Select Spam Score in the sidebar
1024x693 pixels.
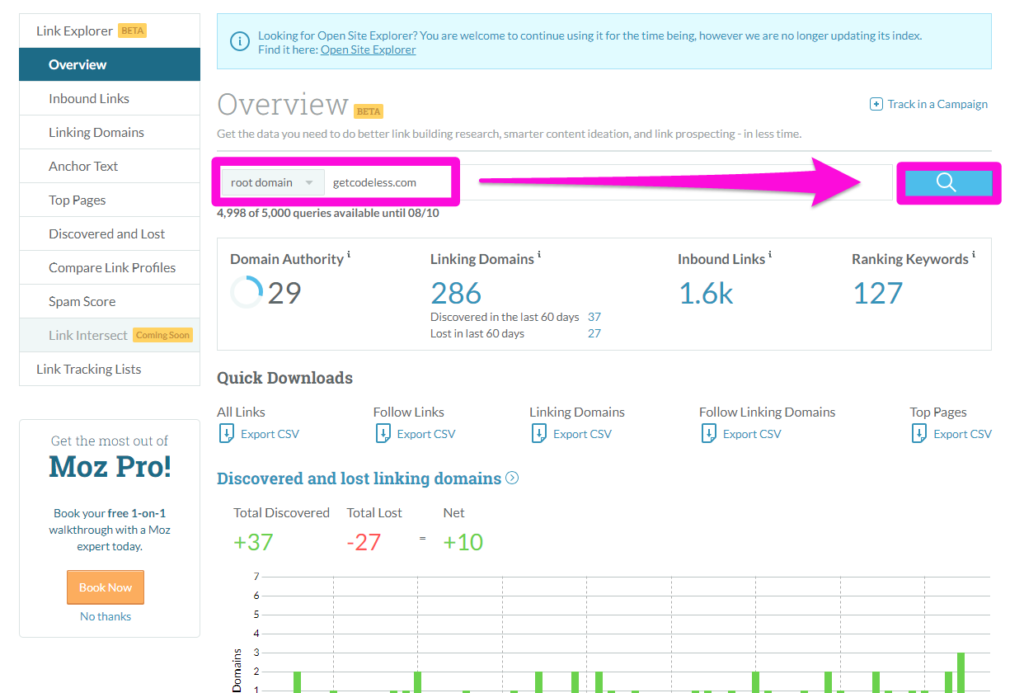(x=110, y=302)
